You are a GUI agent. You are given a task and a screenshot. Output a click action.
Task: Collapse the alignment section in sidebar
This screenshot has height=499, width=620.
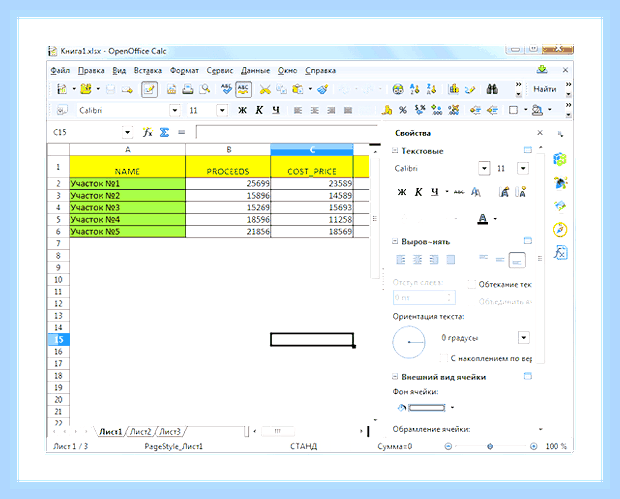395,241
